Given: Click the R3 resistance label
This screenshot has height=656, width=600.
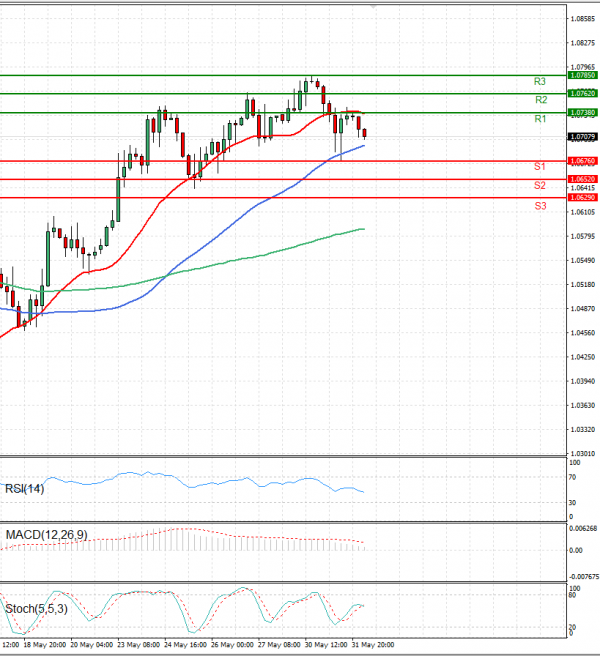Looking at the screenshot, I should tap(539, 81).
